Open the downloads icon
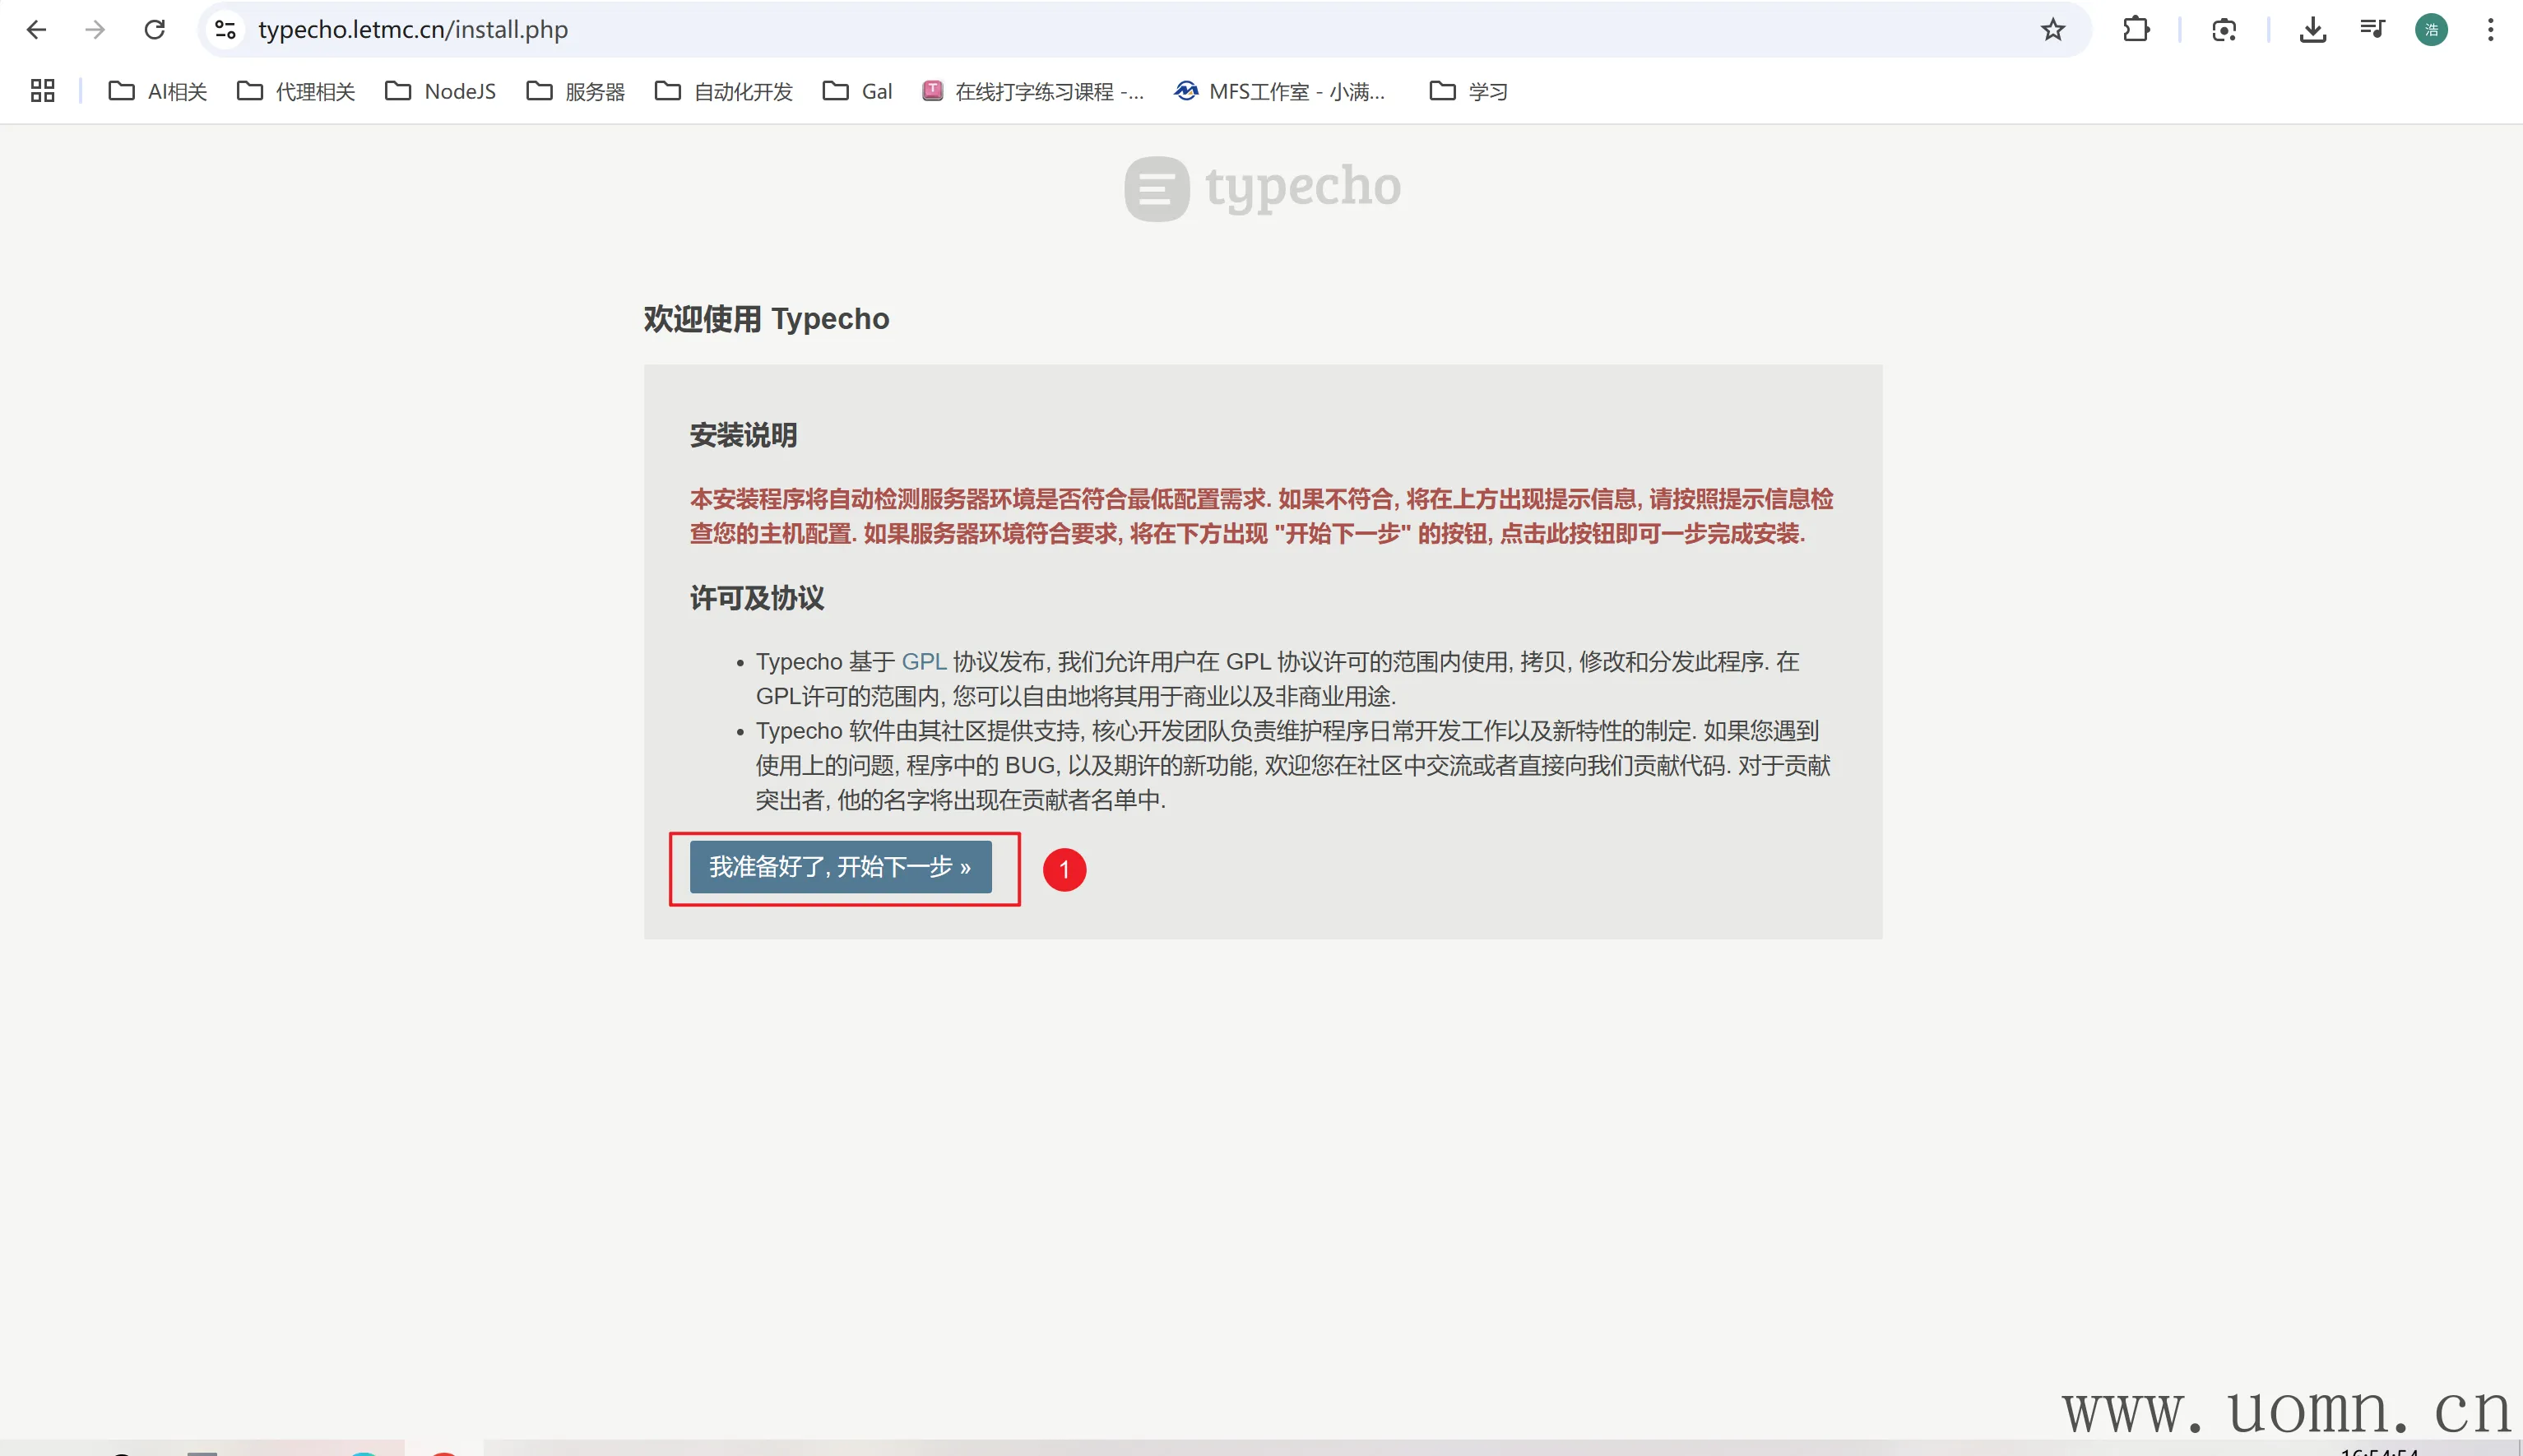The width and height of the screenshot is (2523, 1456). tap(2312, 30)
